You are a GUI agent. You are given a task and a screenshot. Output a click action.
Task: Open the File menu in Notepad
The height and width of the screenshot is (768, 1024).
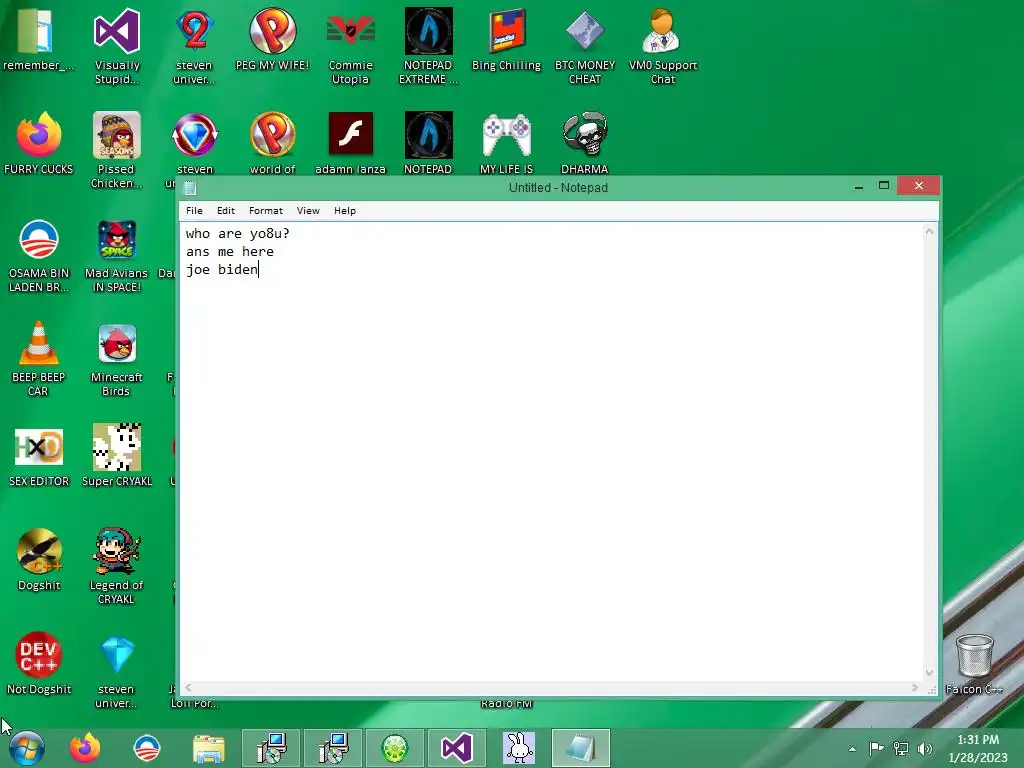194,211
